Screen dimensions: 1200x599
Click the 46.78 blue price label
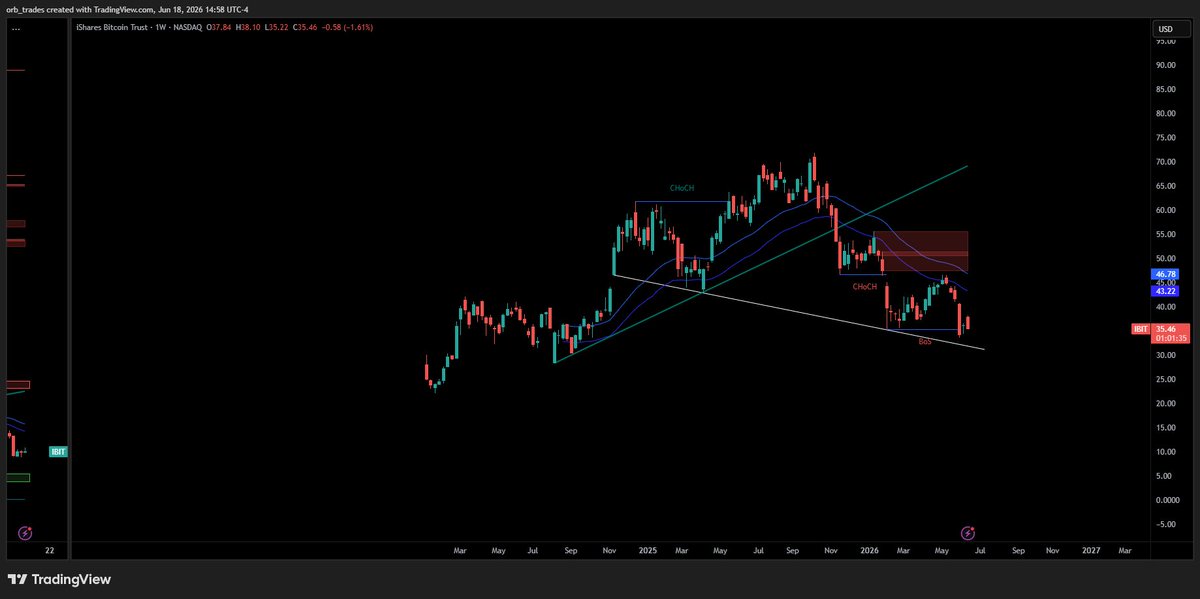1165,273
